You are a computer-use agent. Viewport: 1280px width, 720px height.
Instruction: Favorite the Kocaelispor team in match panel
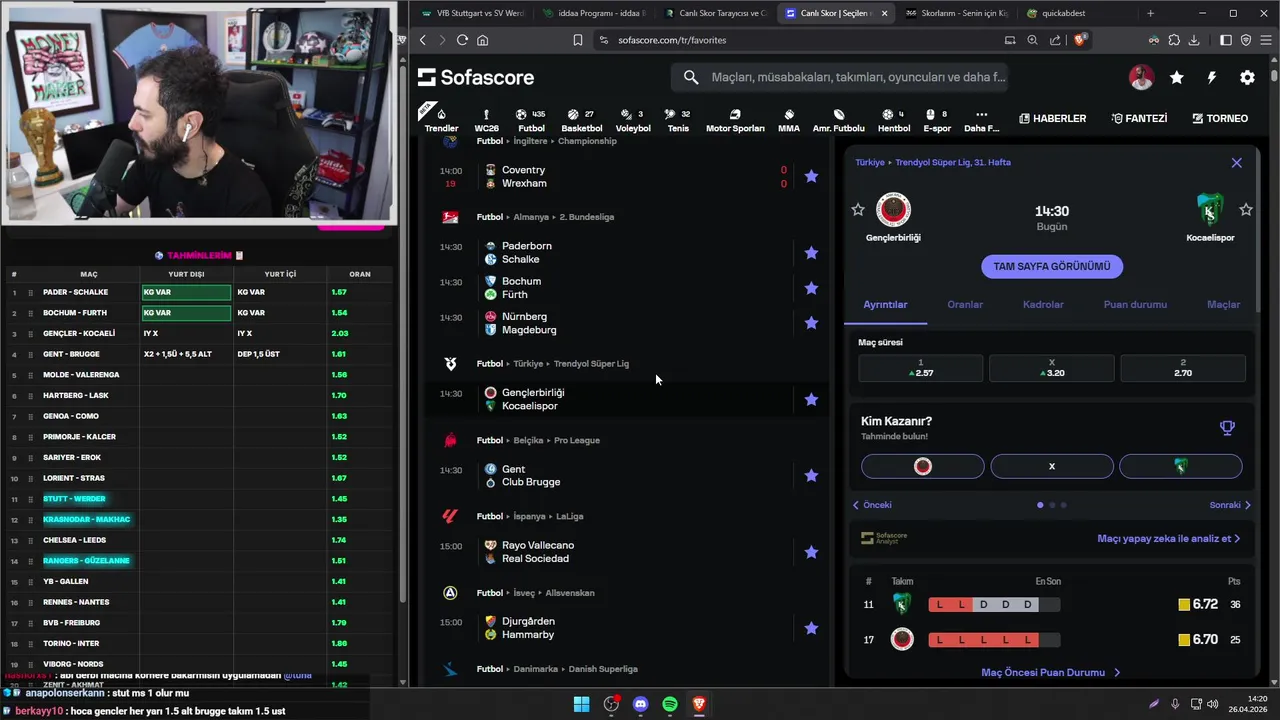pyautogui.click(x=1245, y=210)
